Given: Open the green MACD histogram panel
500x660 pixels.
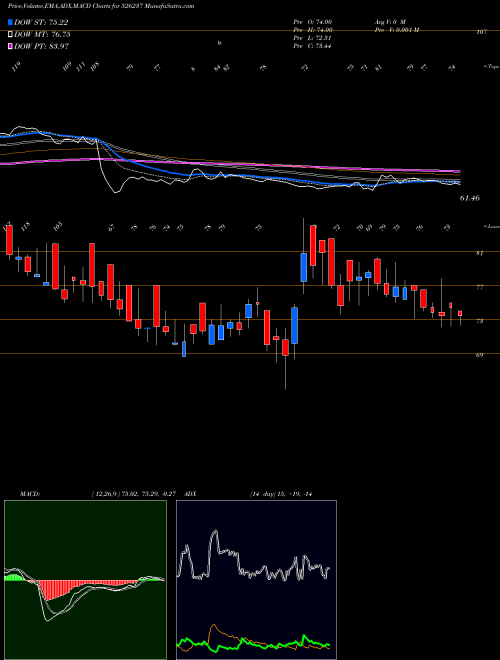Looking at the screenshot, I should click(85, 580).
